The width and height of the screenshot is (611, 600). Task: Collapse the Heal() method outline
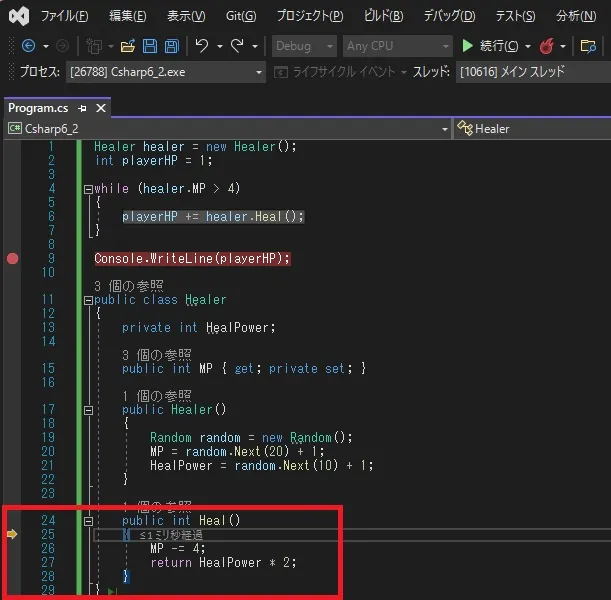point(87,520)
